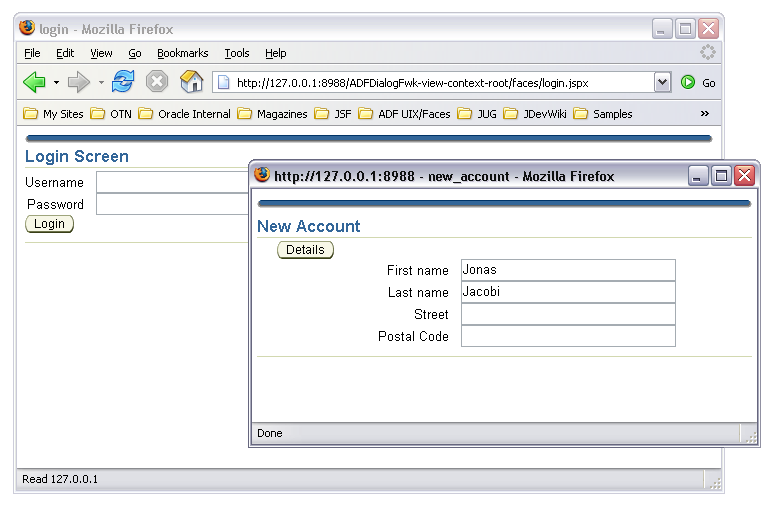The height and width of the screenshot is (508, 772).
Task: Click the Firefox icon in the login window title
Action: click(x=27, y=28)
